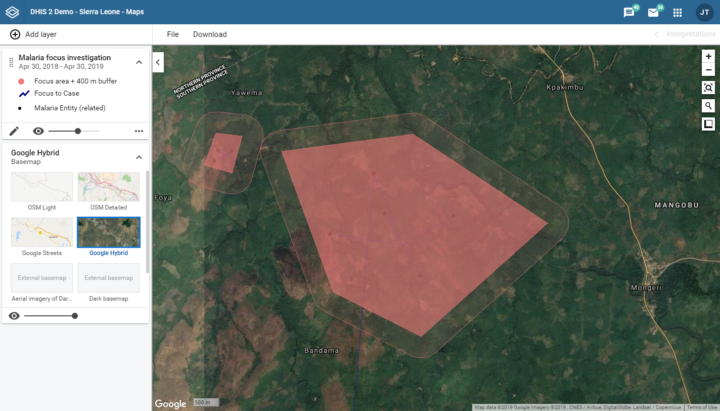Click the small red focus area near Yawema
Viewport: 720px width, 411px height.
(223, 153)
